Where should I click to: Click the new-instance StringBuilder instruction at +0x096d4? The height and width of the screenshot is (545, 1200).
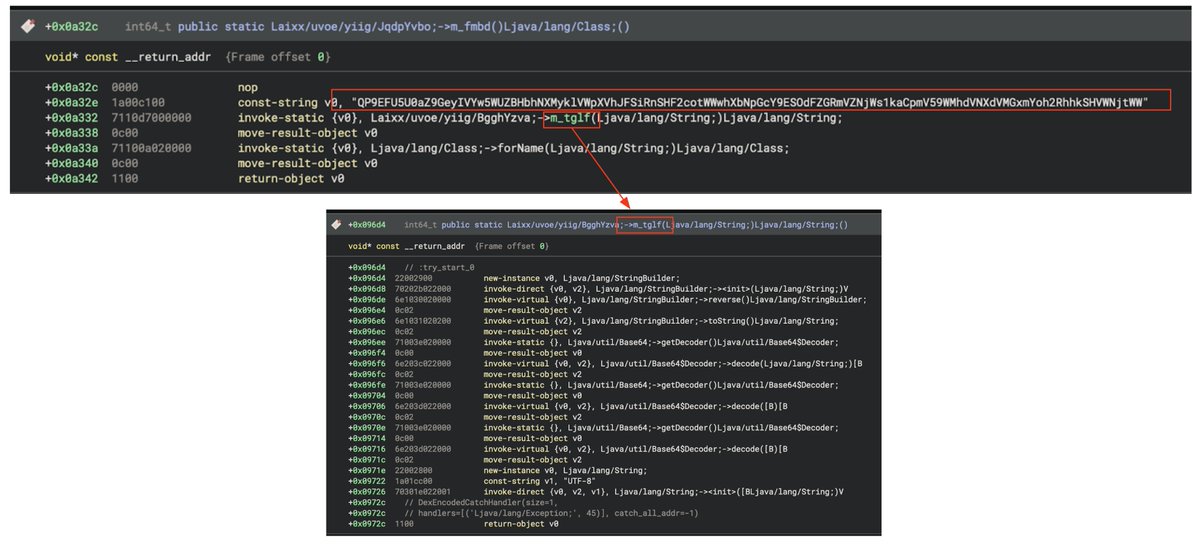[x=581, y=278]
